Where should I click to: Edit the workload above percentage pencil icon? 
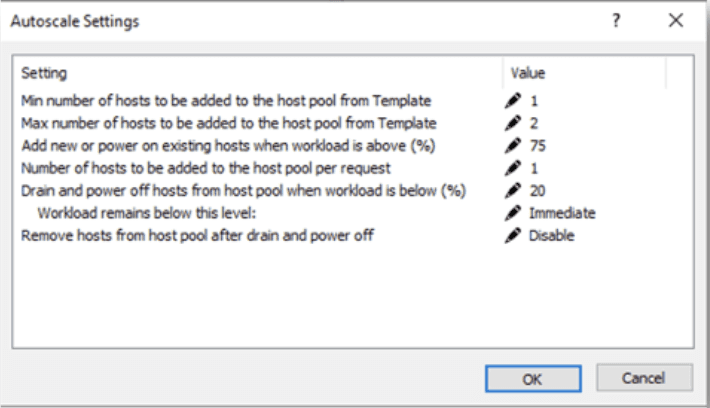tap(514, 145)
